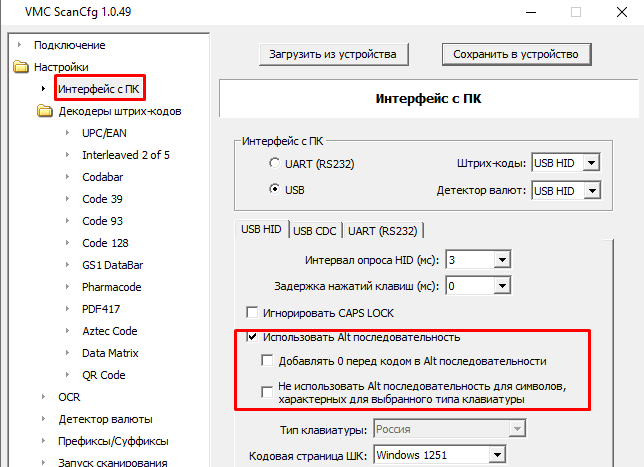644x467 pixels.
Task: Minimize the VMC ScanCfg window
Action: point(531,12)
